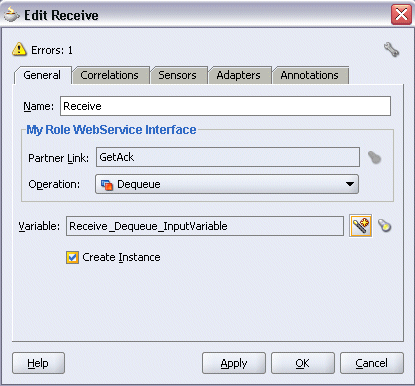Screen dimensions: 415x386
Task: Click the wrench settings icon
Action: pos(391,50)
